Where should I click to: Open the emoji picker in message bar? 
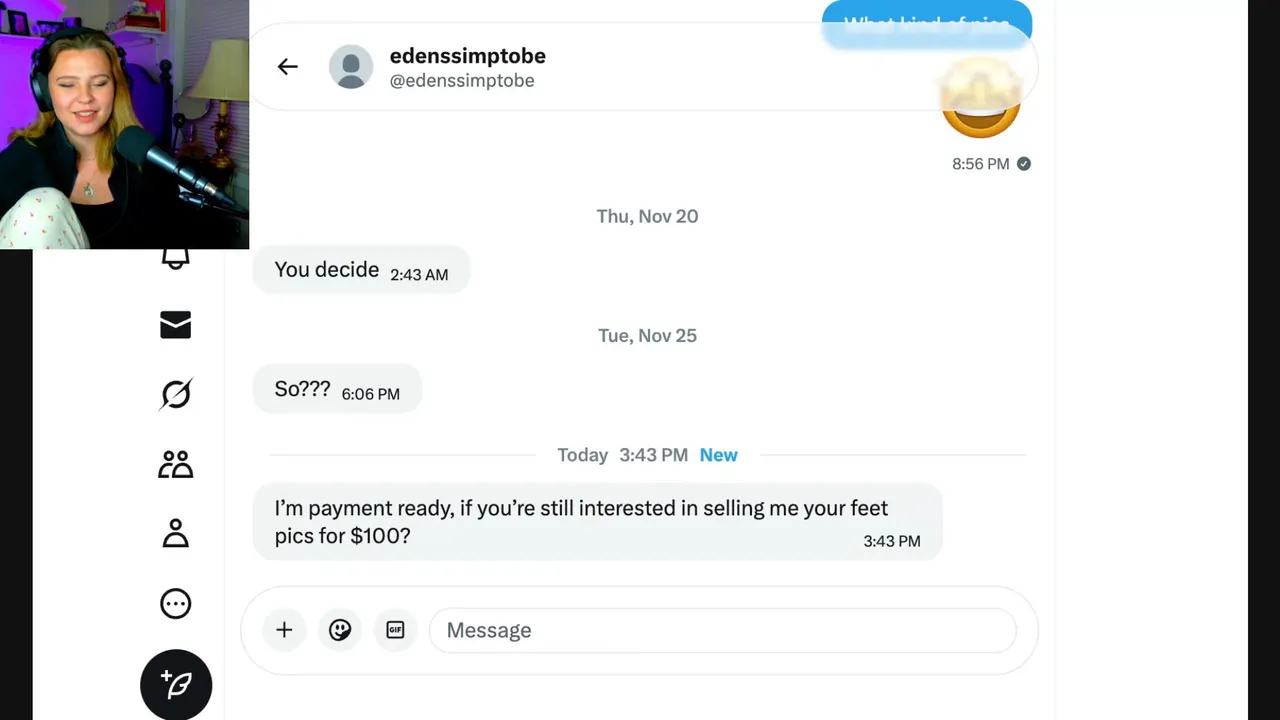pyautogui.click(x=340, y=630)
